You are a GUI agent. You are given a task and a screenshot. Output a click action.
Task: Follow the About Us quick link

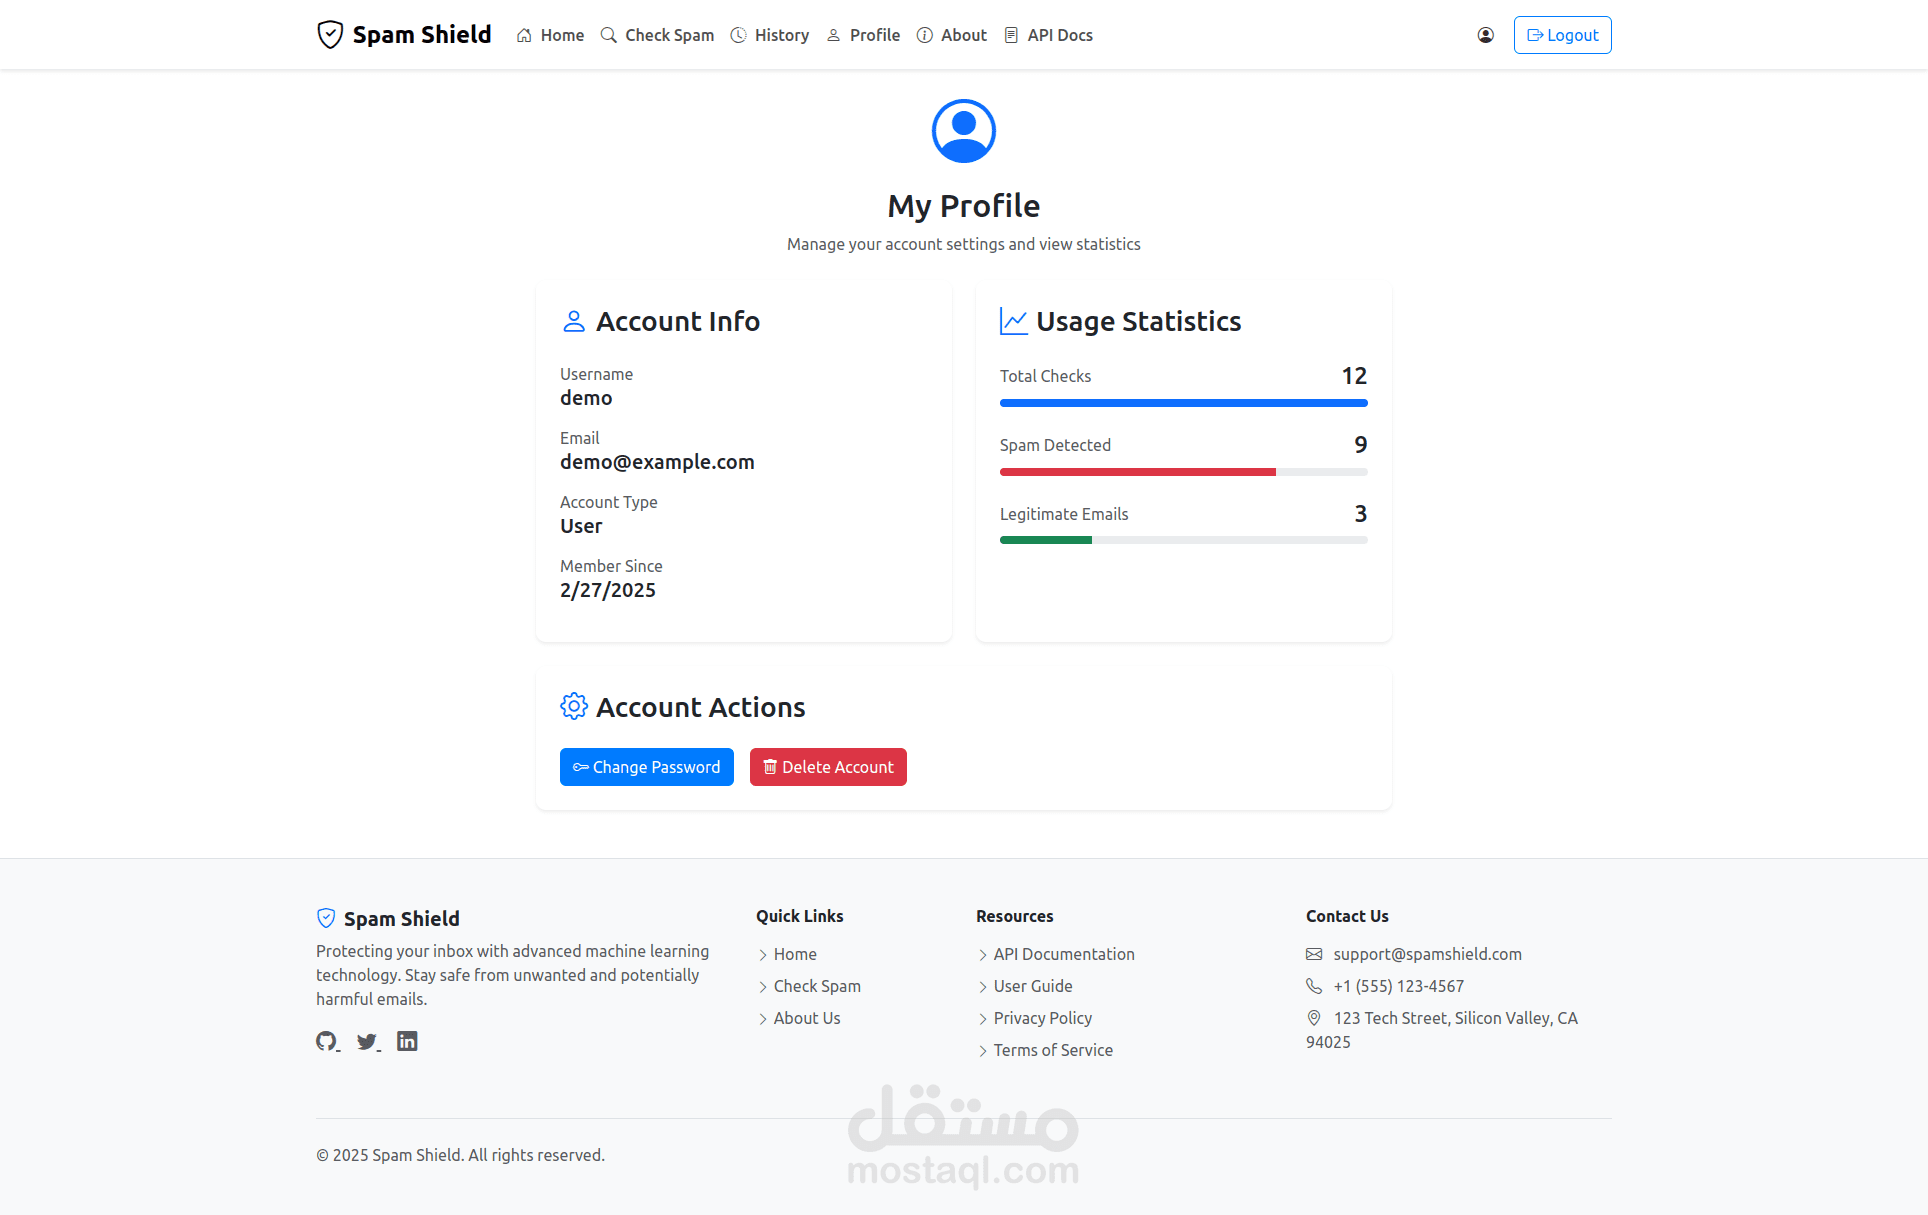point(806,1018)
